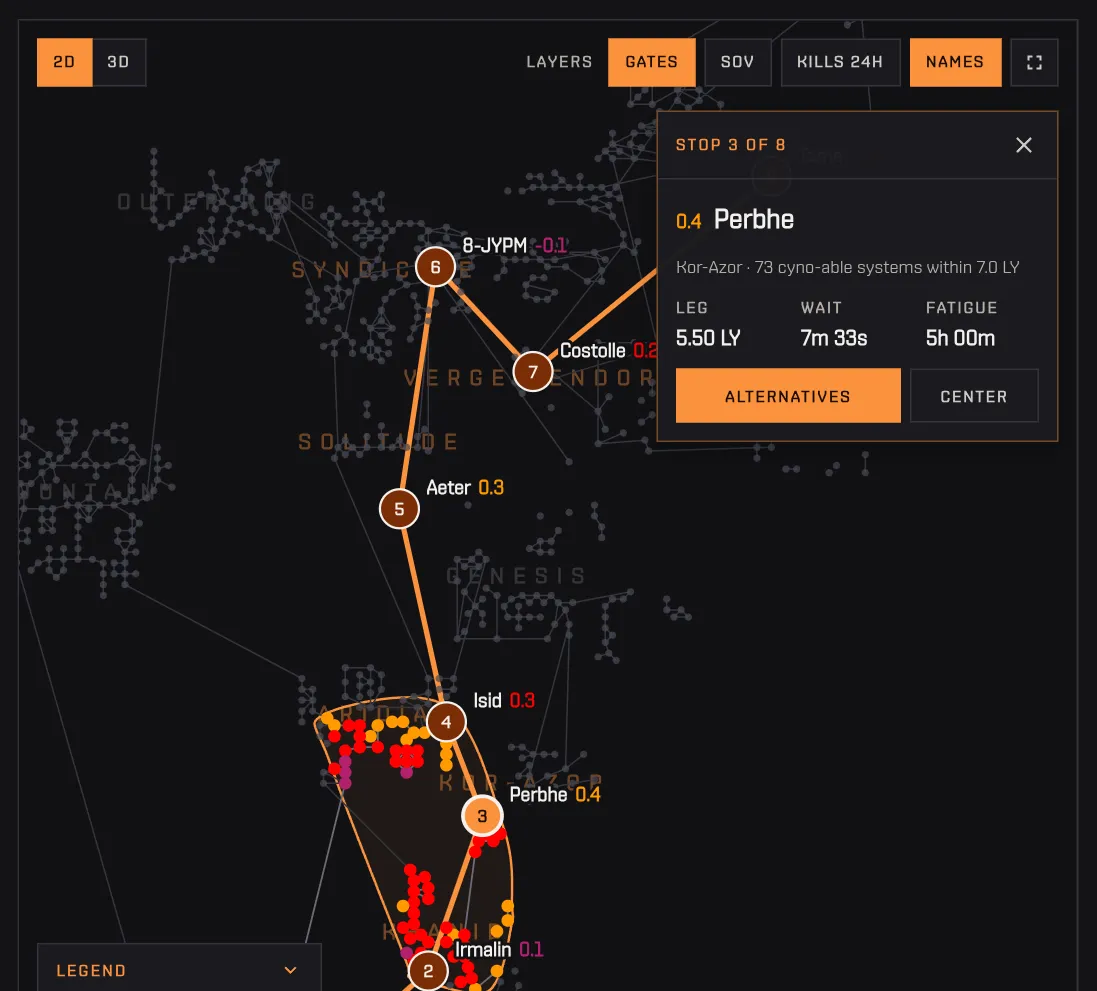Click the LAYERS label
The height and width of the screenshot is (991, 1097).
point(559,62)
